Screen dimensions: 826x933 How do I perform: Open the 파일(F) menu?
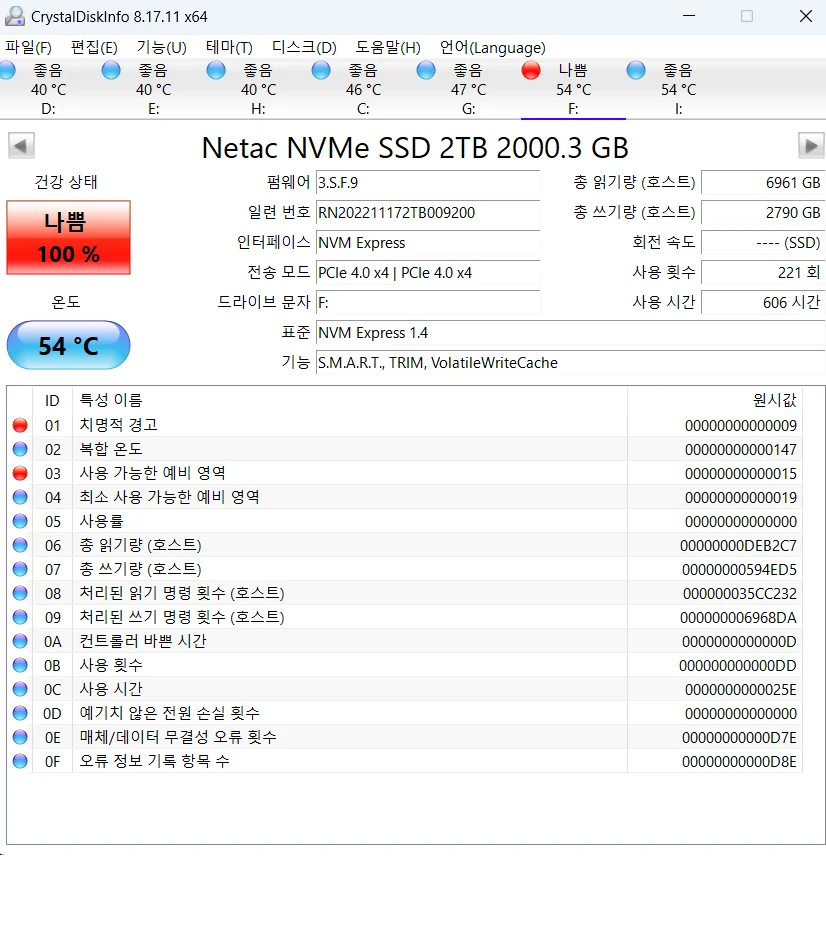(x=29, y=47)
